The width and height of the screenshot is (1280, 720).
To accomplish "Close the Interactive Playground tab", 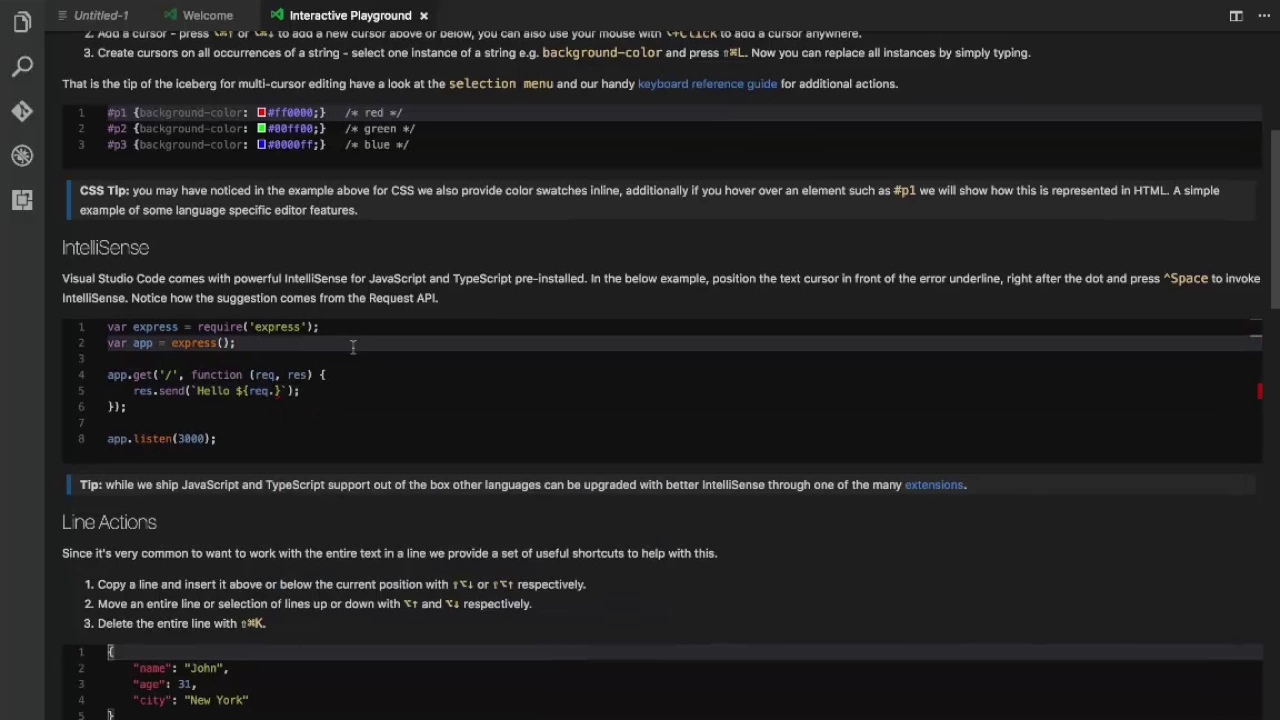I will (x=424, y=16).
